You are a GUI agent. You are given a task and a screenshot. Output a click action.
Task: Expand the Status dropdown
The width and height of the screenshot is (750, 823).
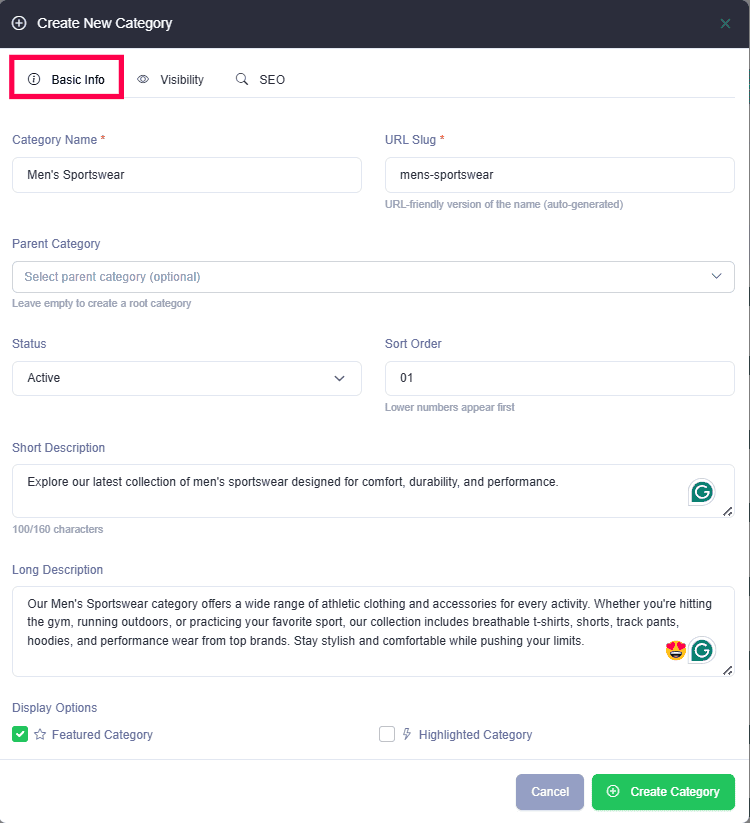(187, 378)
